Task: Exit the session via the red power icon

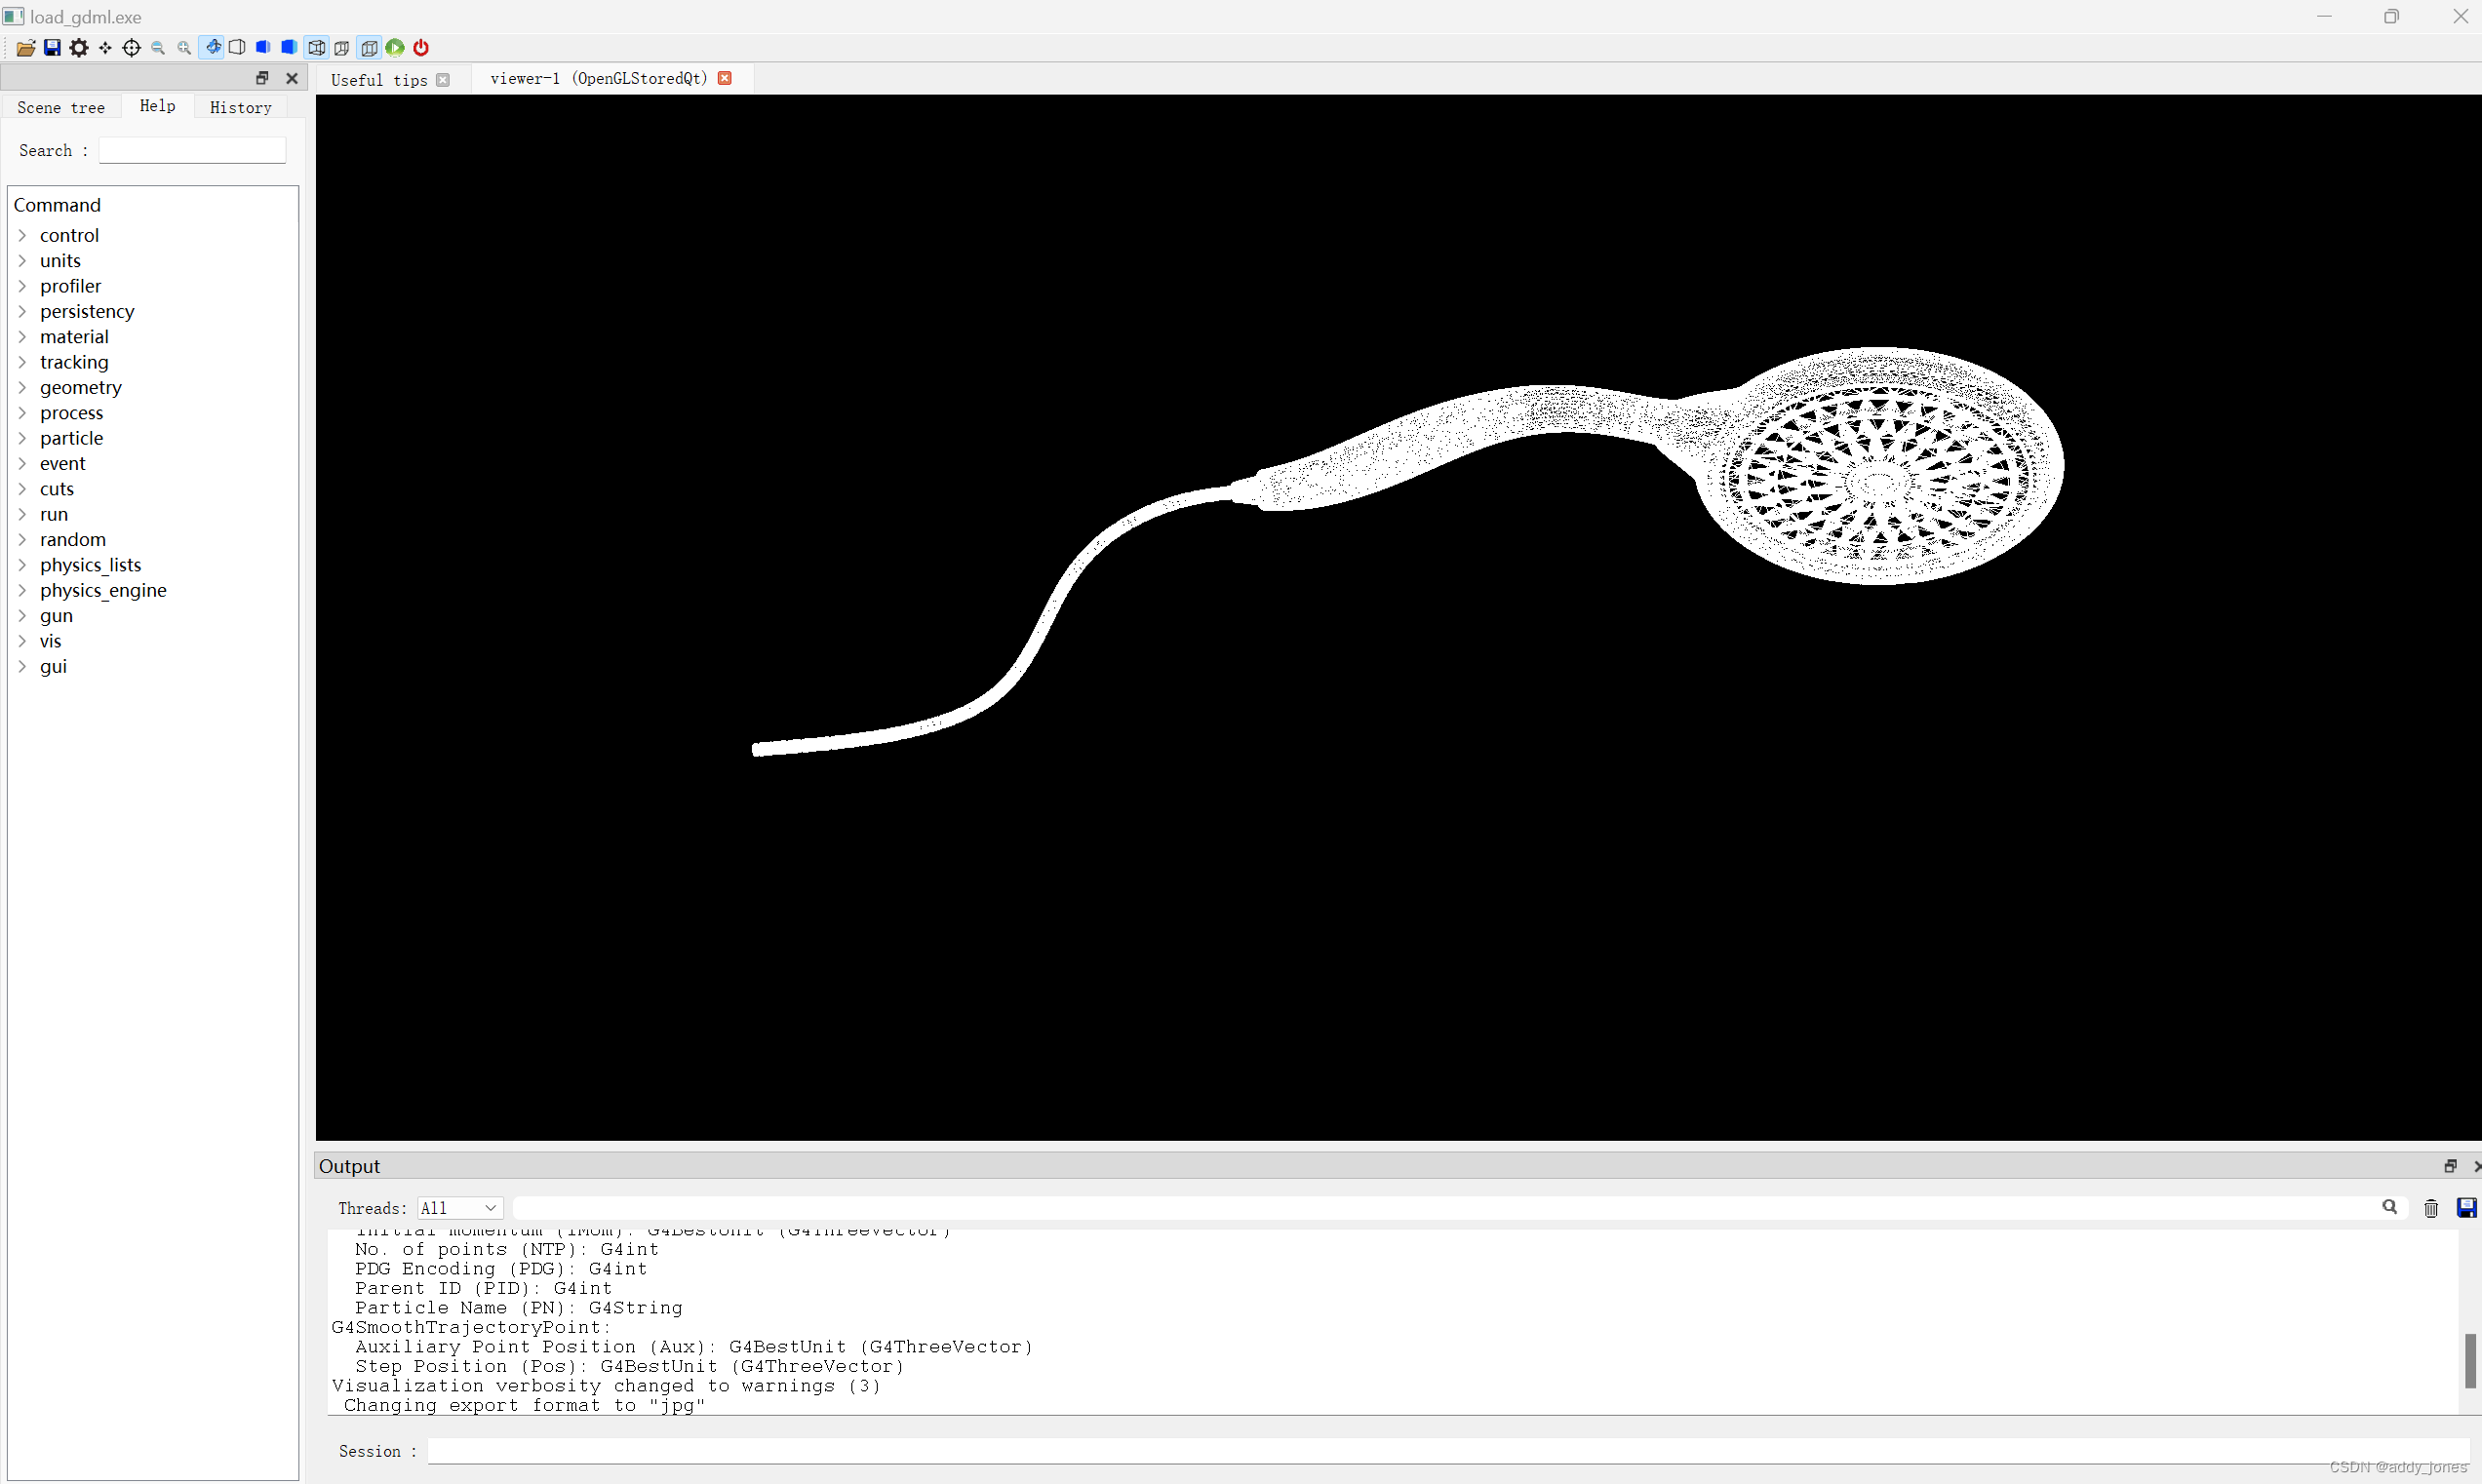Action: coord(420,47)
